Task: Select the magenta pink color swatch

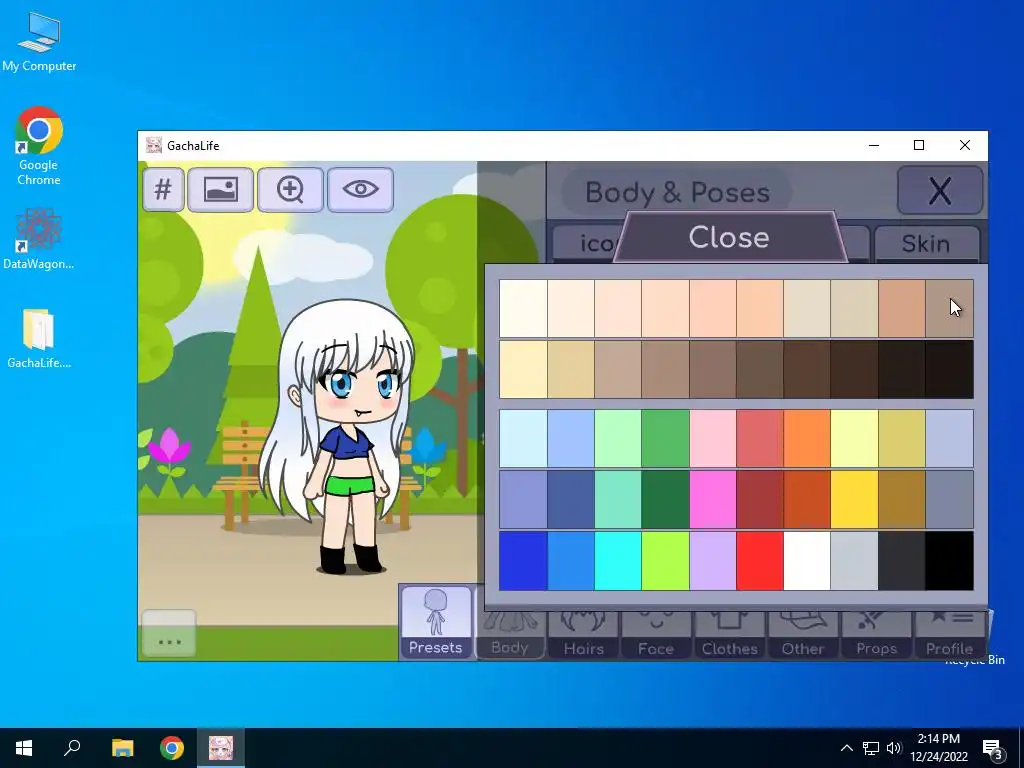Action: (712, 500)
